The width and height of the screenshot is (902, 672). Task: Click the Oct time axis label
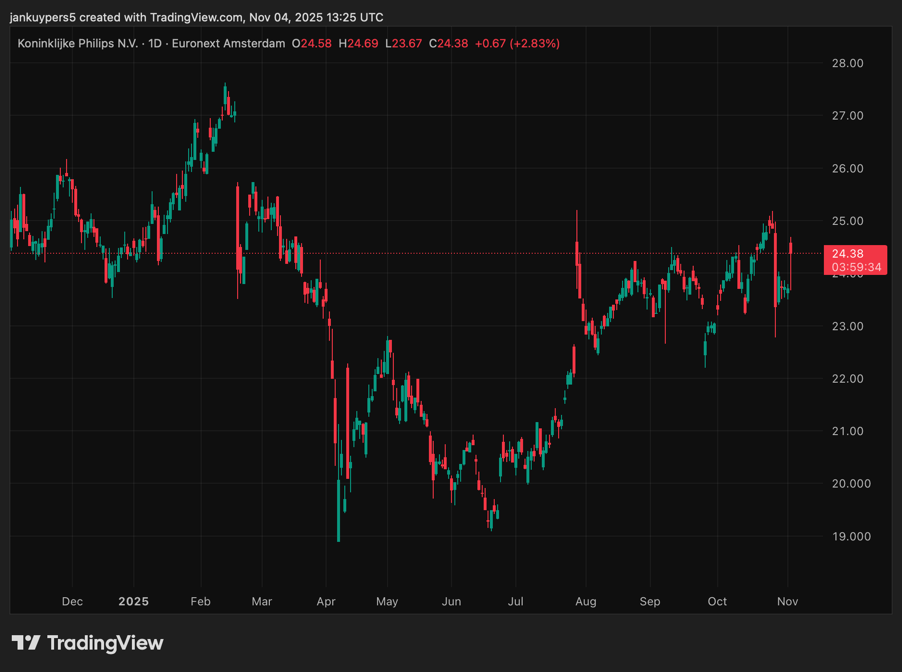point(717,601)
